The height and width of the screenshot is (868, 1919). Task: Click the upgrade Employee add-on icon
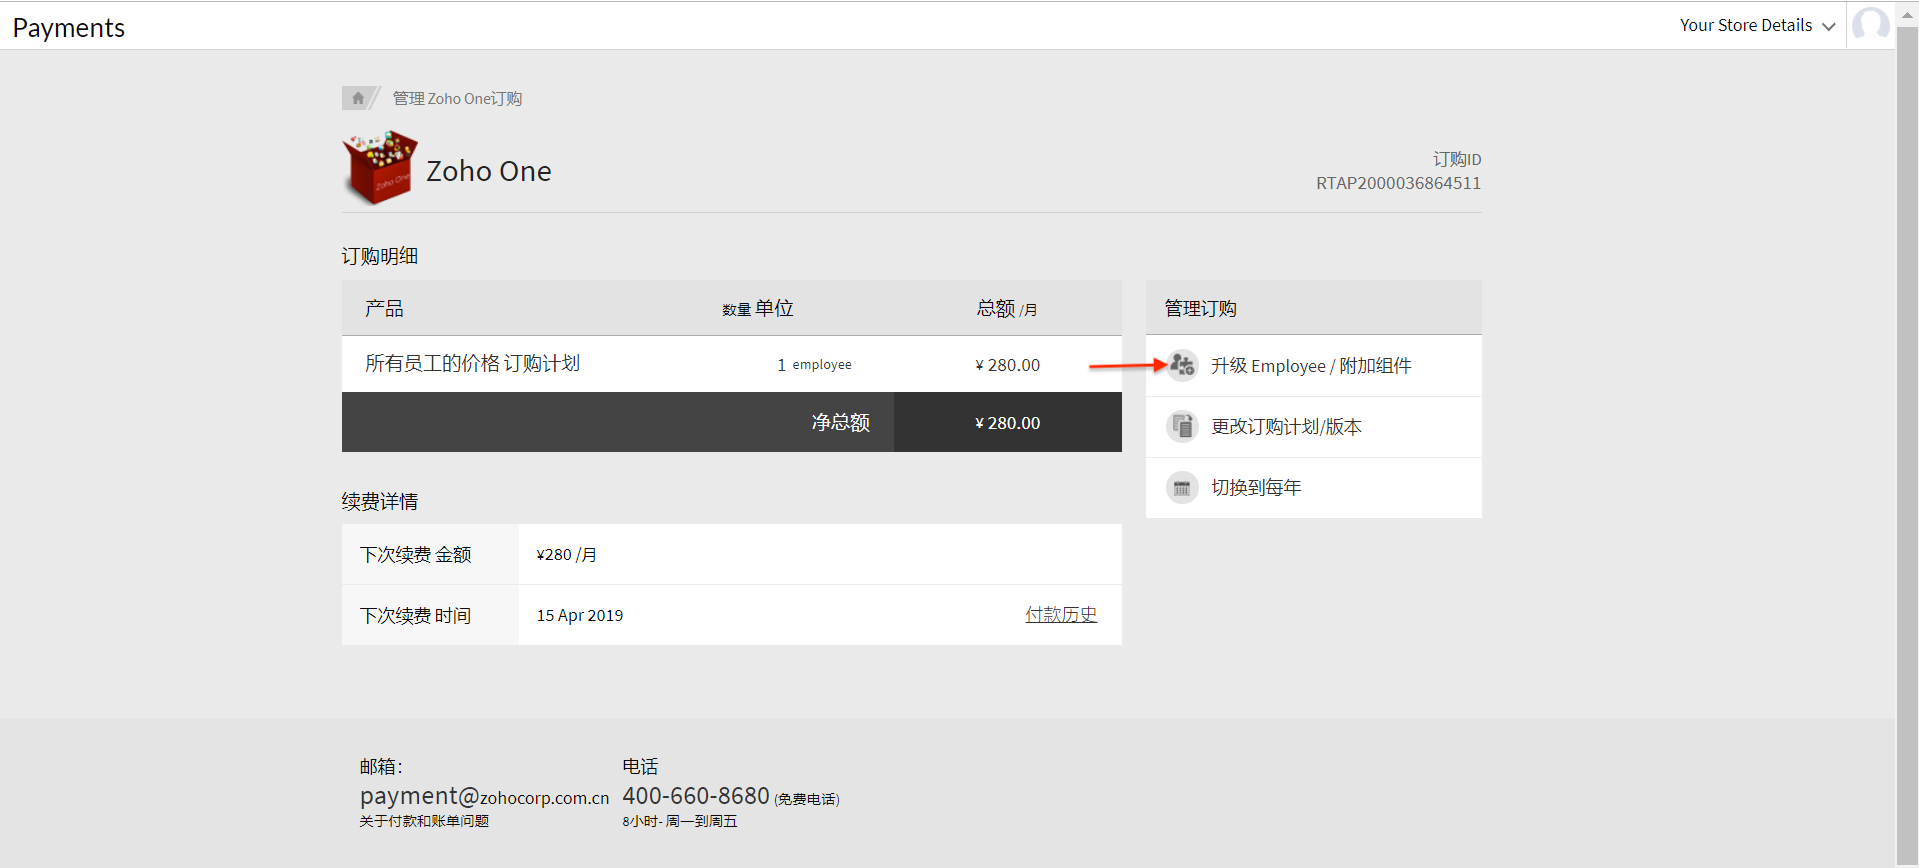1182,365
